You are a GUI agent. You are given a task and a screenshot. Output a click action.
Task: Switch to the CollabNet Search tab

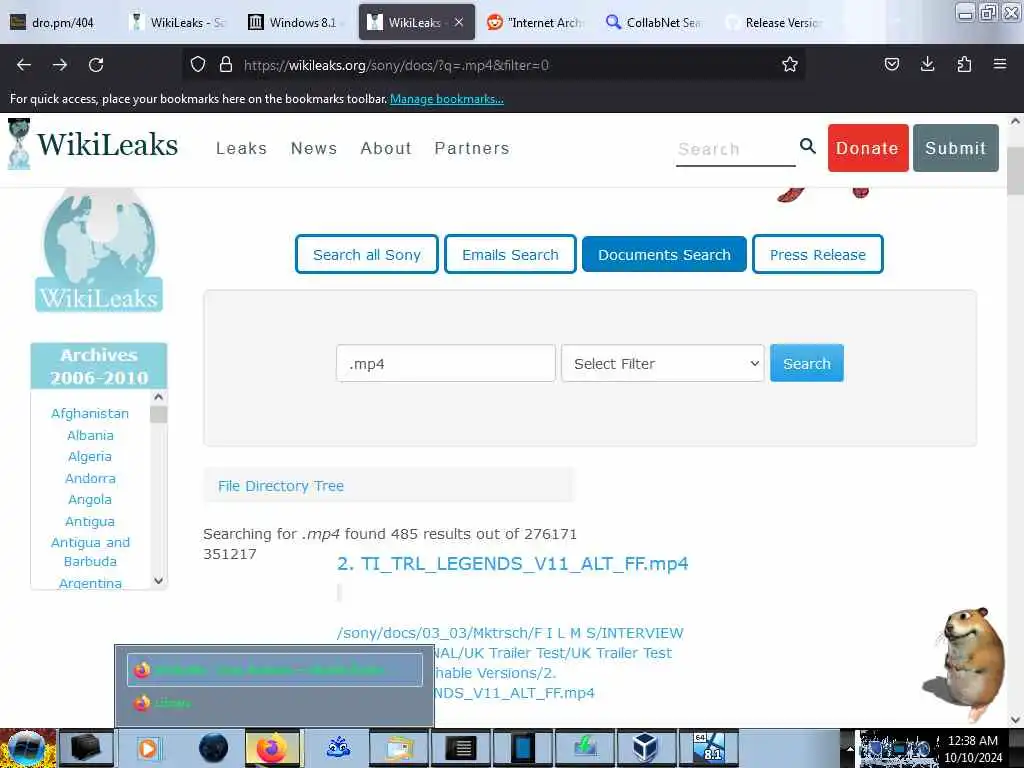654,22
